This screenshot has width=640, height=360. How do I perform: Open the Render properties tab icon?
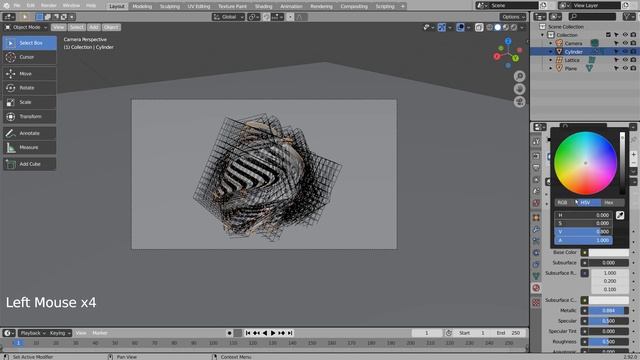click(x=536, y=156)
